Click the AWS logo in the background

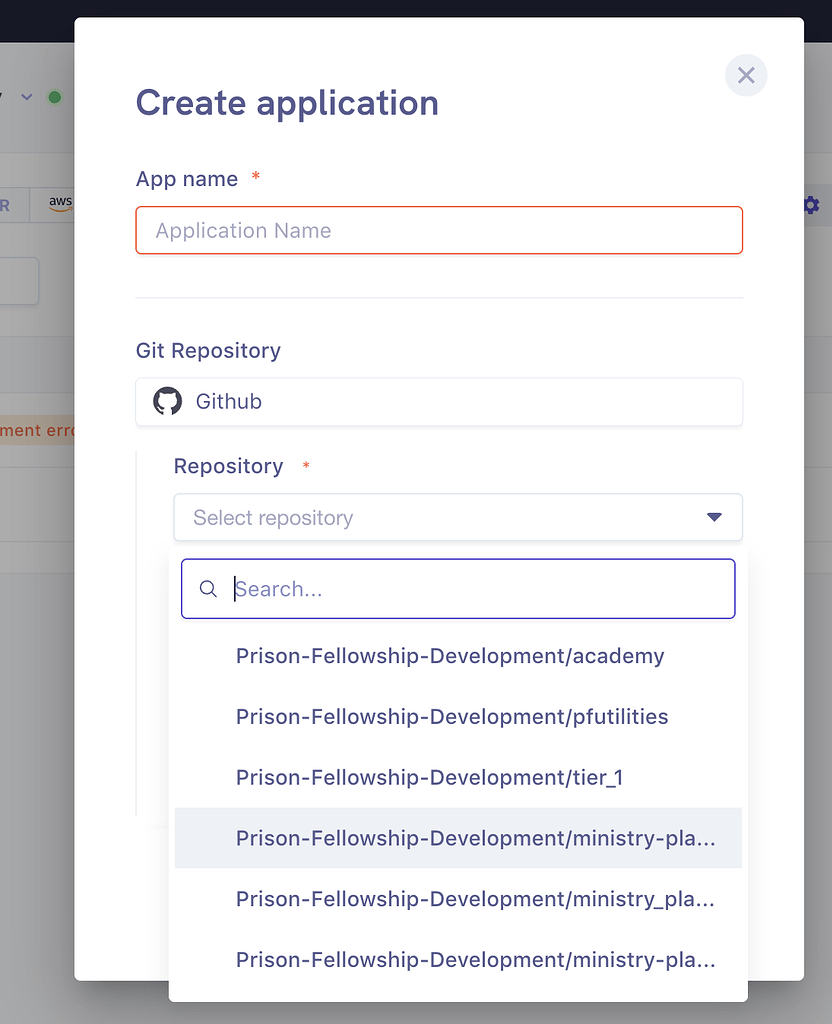(60, 203)
